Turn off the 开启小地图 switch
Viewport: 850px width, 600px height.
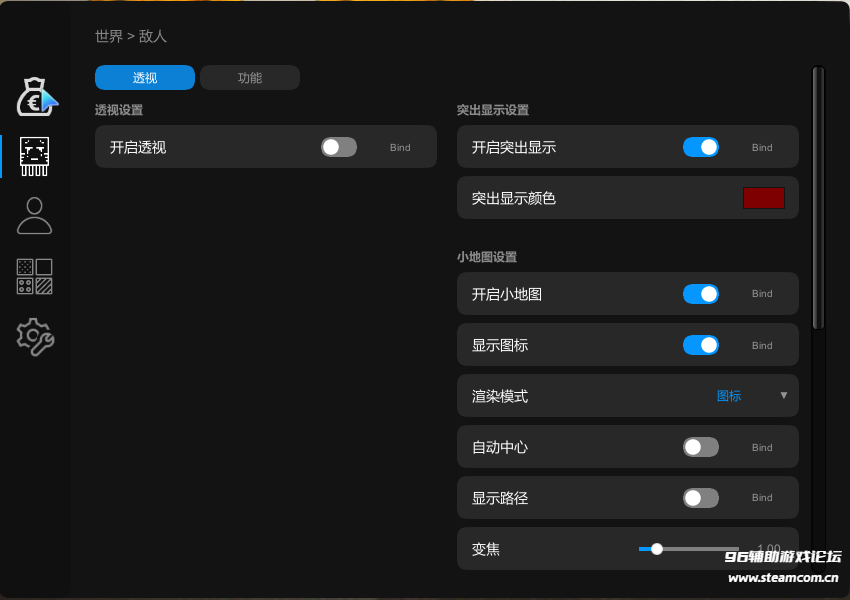701,294
